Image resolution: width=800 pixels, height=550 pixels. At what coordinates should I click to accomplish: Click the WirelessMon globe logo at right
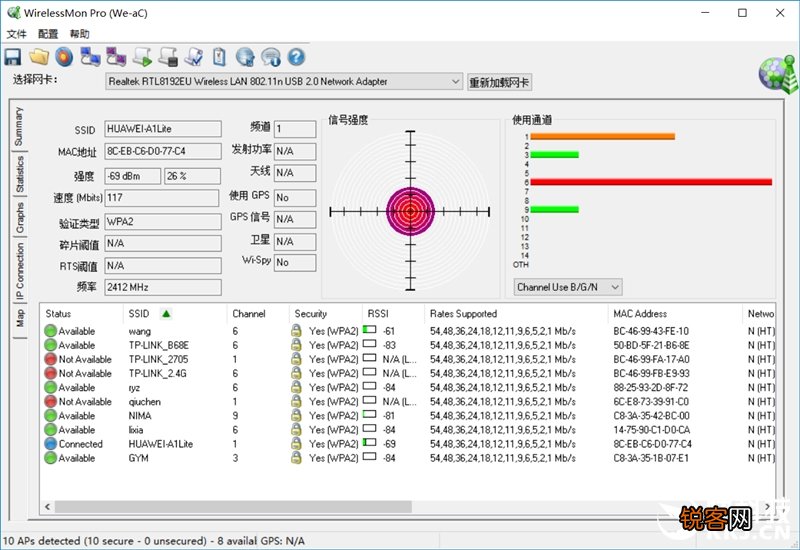[x=778, y=74]
